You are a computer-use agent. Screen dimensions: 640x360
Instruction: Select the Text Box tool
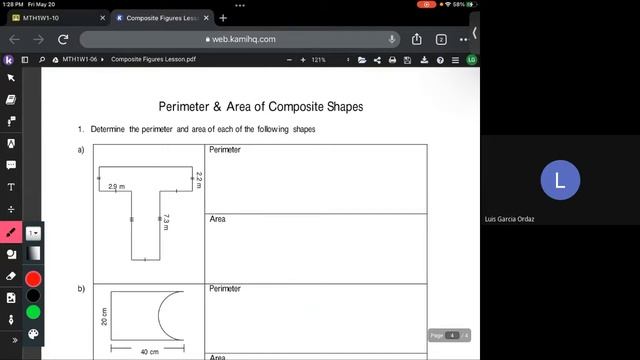click(11, 187)
